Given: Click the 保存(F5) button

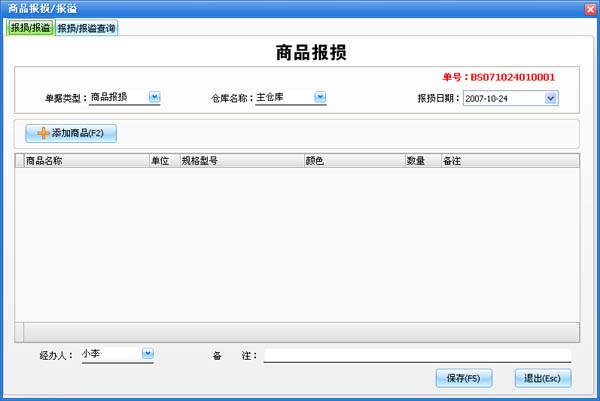Looking at the screenshot, I should (x=464, y=378).
